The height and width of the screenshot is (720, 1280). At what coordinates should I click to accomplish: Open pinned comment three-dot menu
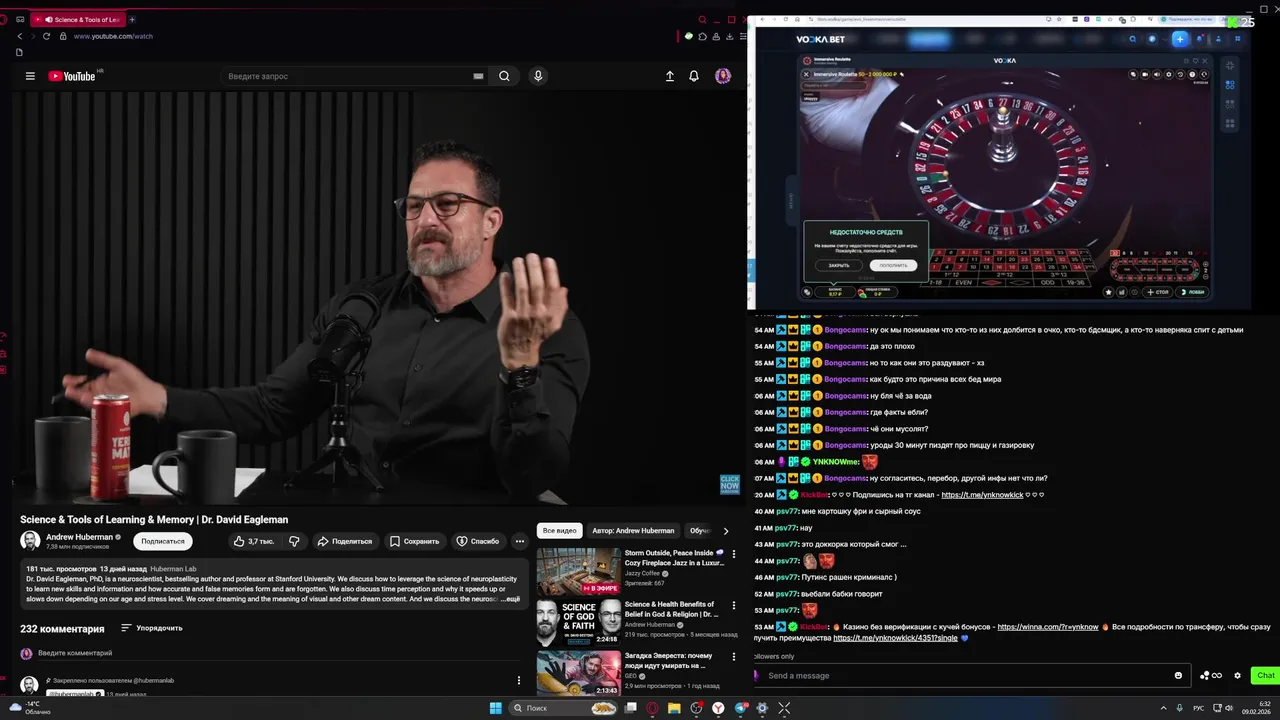click(x=518, y=681)
